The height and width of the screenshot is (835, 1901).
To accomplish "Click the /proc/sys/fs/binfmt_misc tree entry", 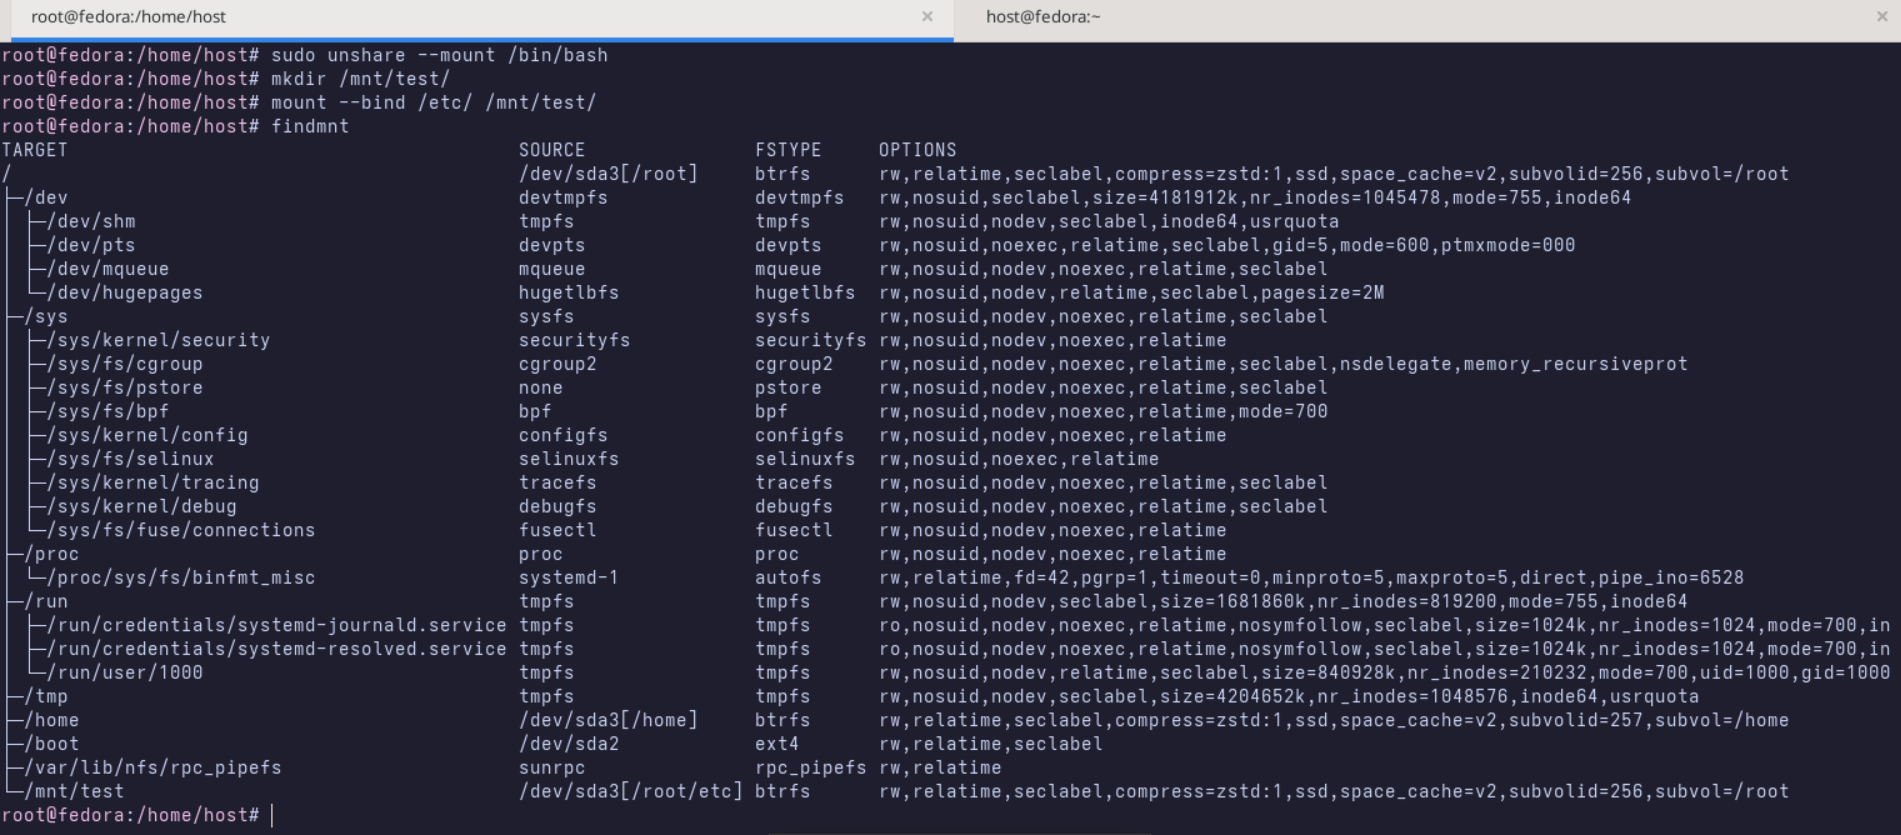I will click(x=180, y=578).
